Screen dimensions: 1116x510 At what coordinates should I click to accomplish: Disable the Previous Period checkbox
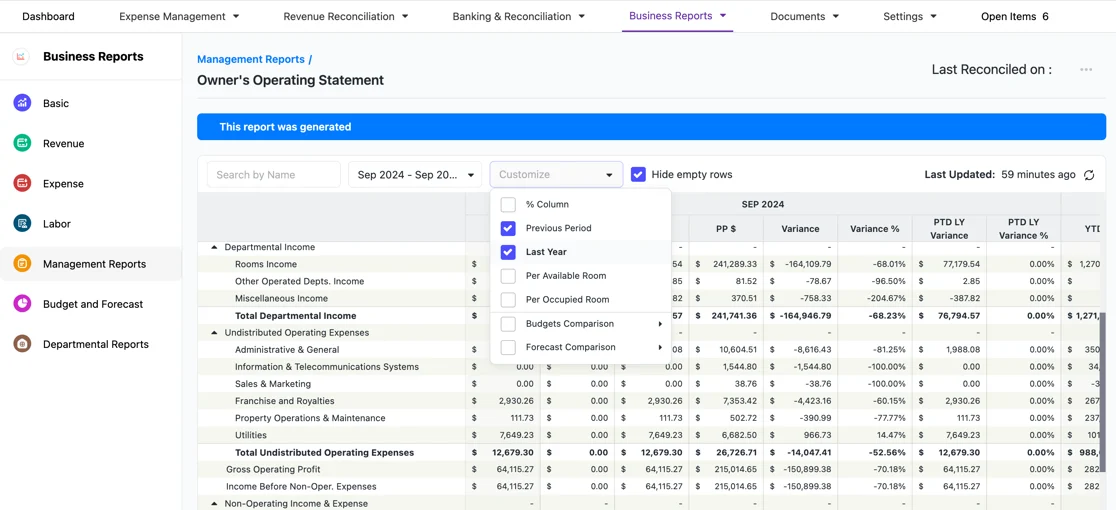pyautogui.click(x=508, y=228)
